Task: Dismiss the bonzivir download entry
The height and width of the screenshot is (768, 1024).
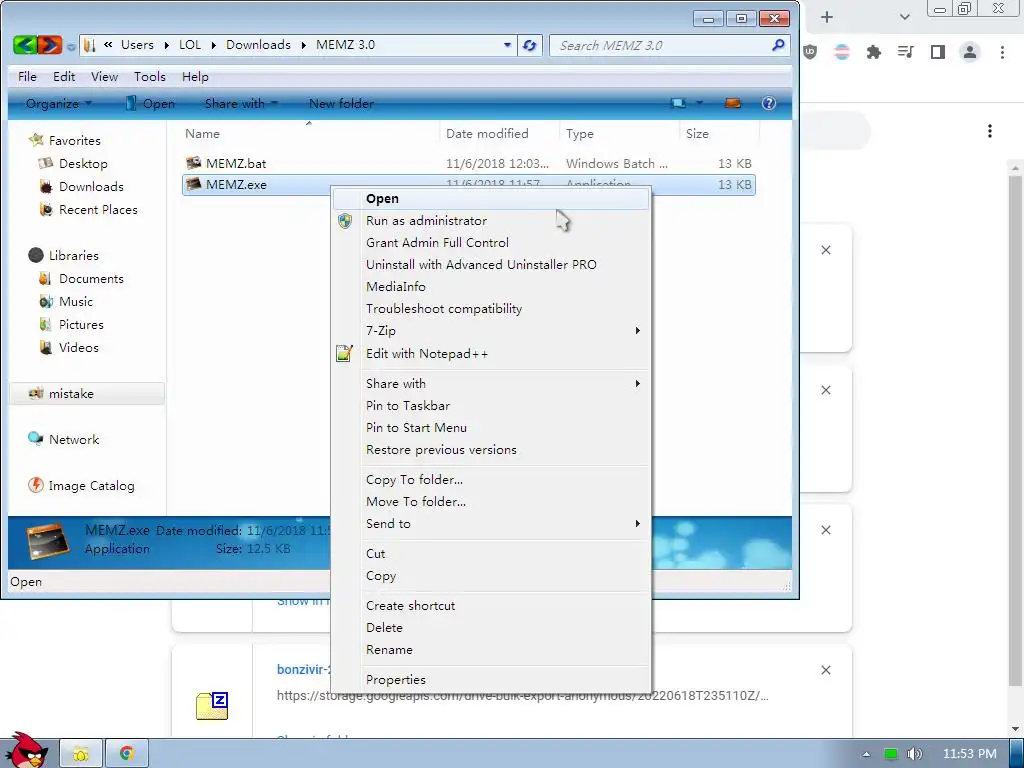Action: click(825, 670)
